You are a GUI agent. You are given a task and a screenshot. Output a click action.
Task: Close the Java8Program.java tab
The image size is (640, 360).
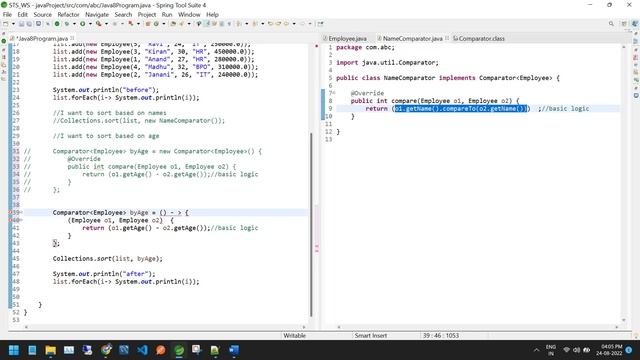72,38
